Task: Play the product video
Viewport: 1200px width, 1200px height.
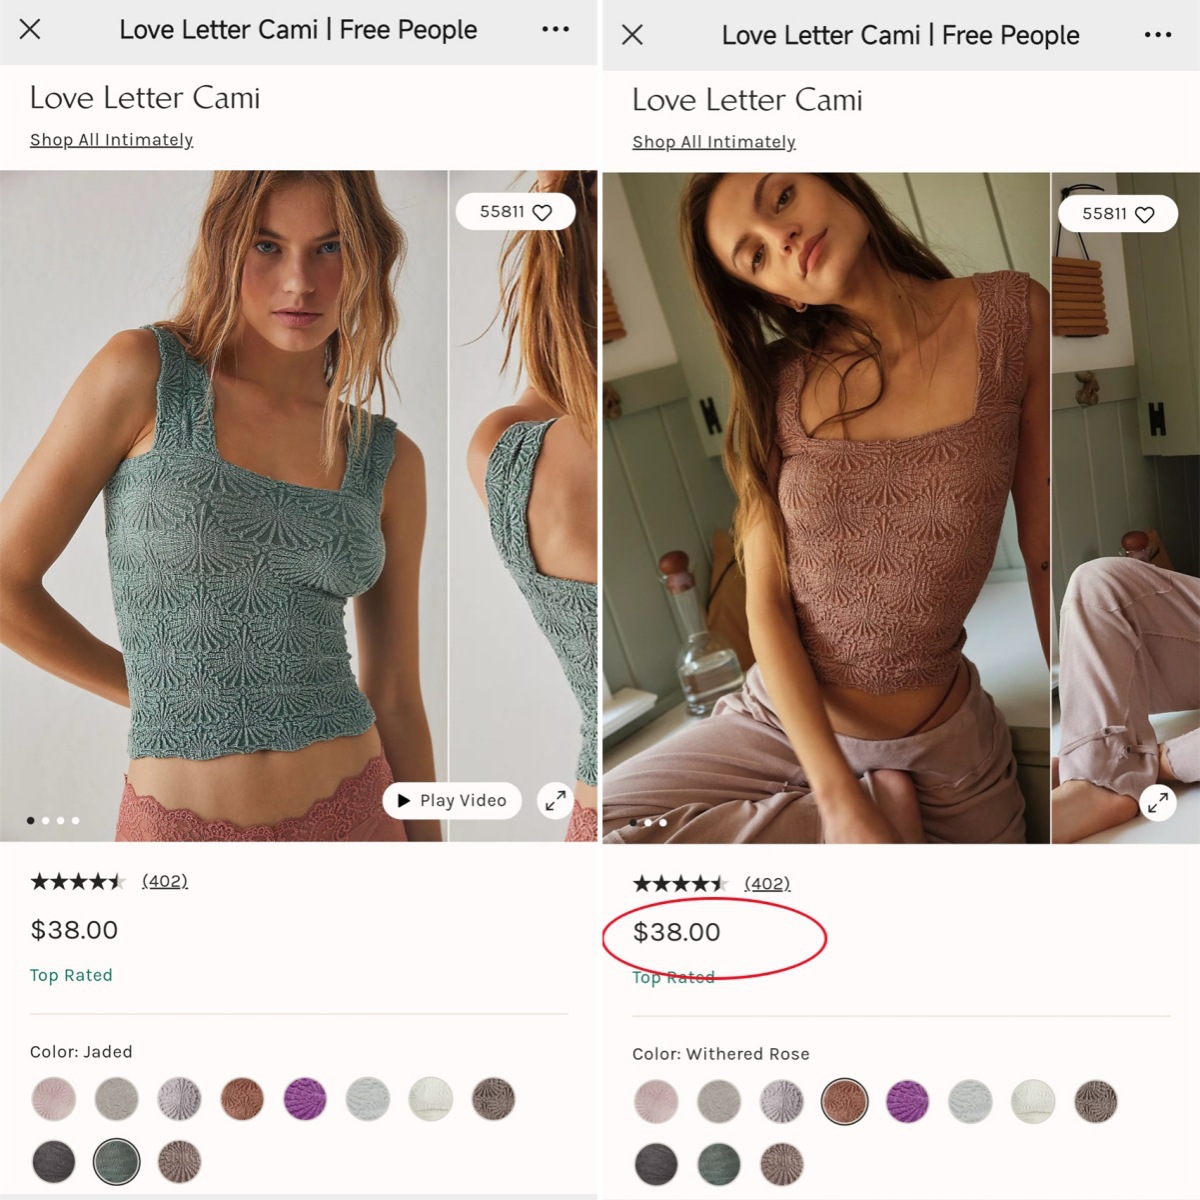Action: pos(452,800)
